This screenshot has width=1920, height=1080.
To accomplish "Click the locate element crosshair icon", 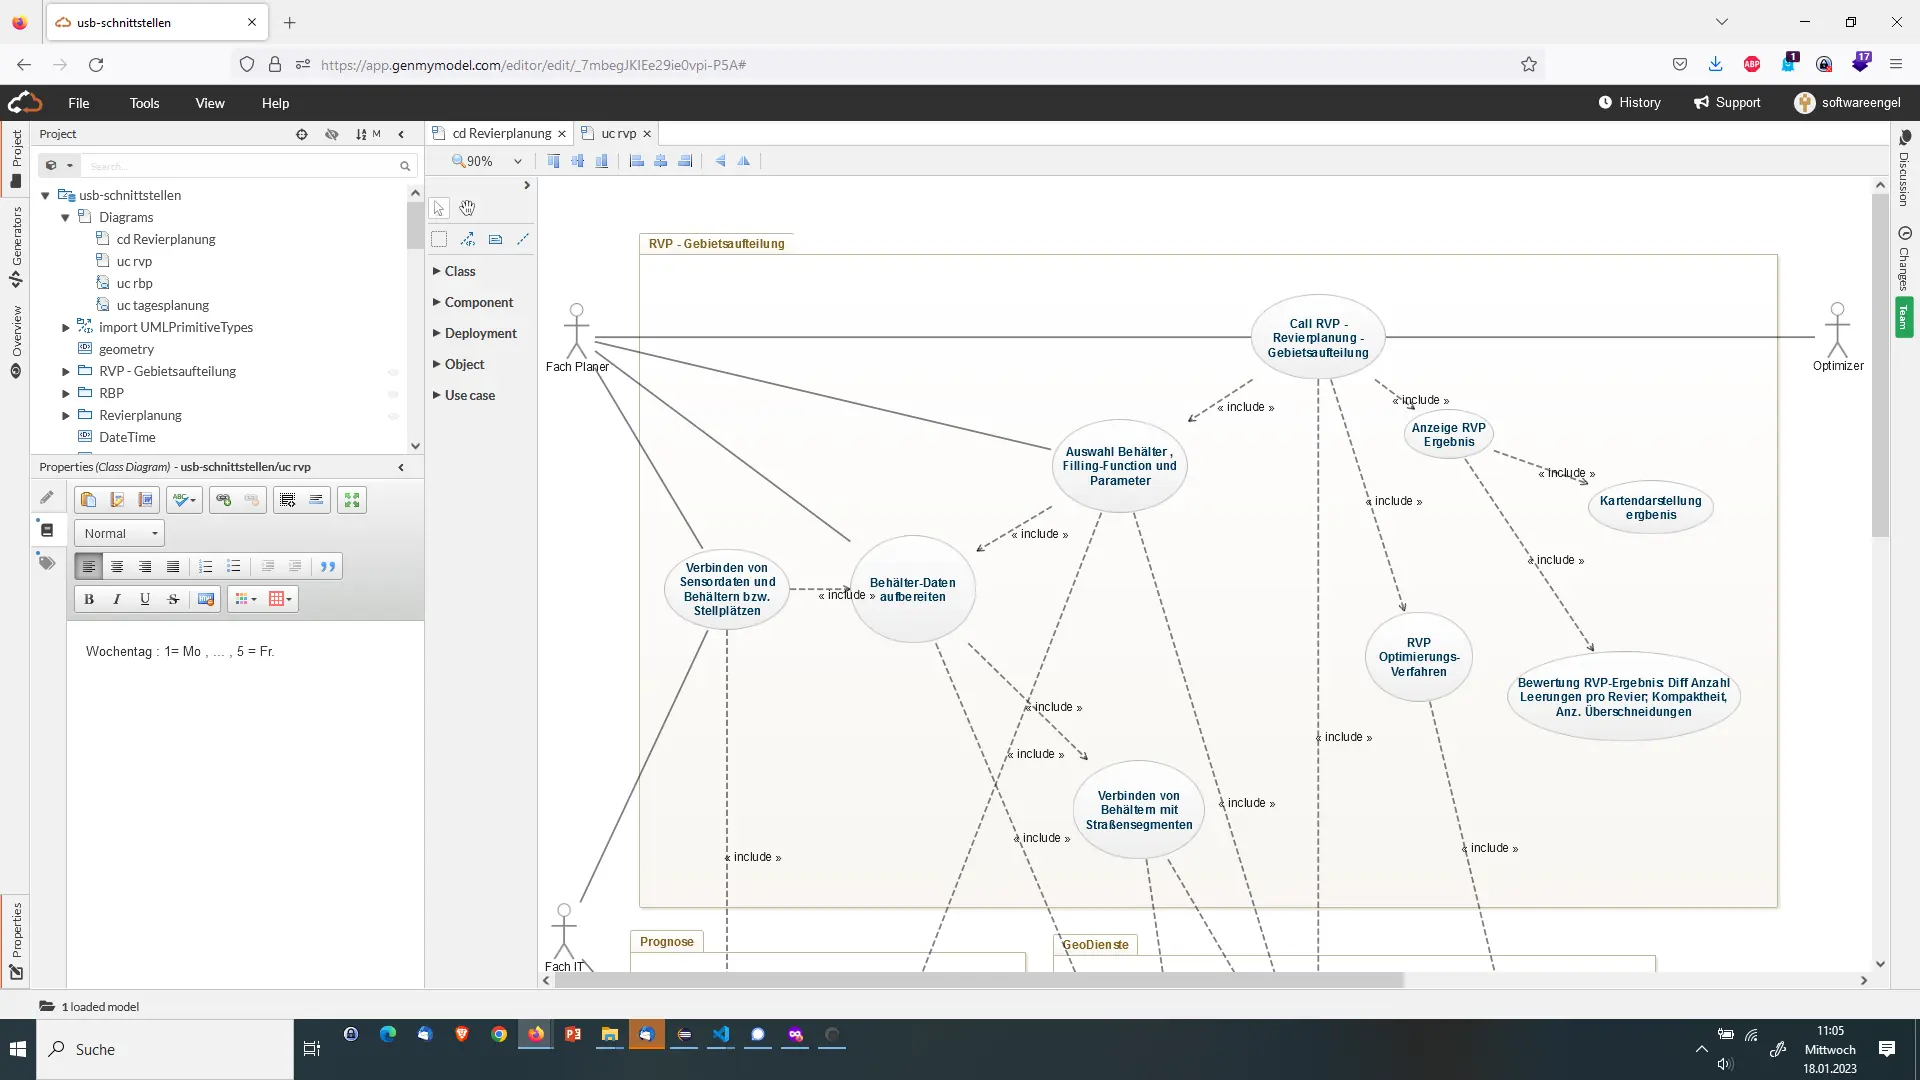I will coord(302,134).
